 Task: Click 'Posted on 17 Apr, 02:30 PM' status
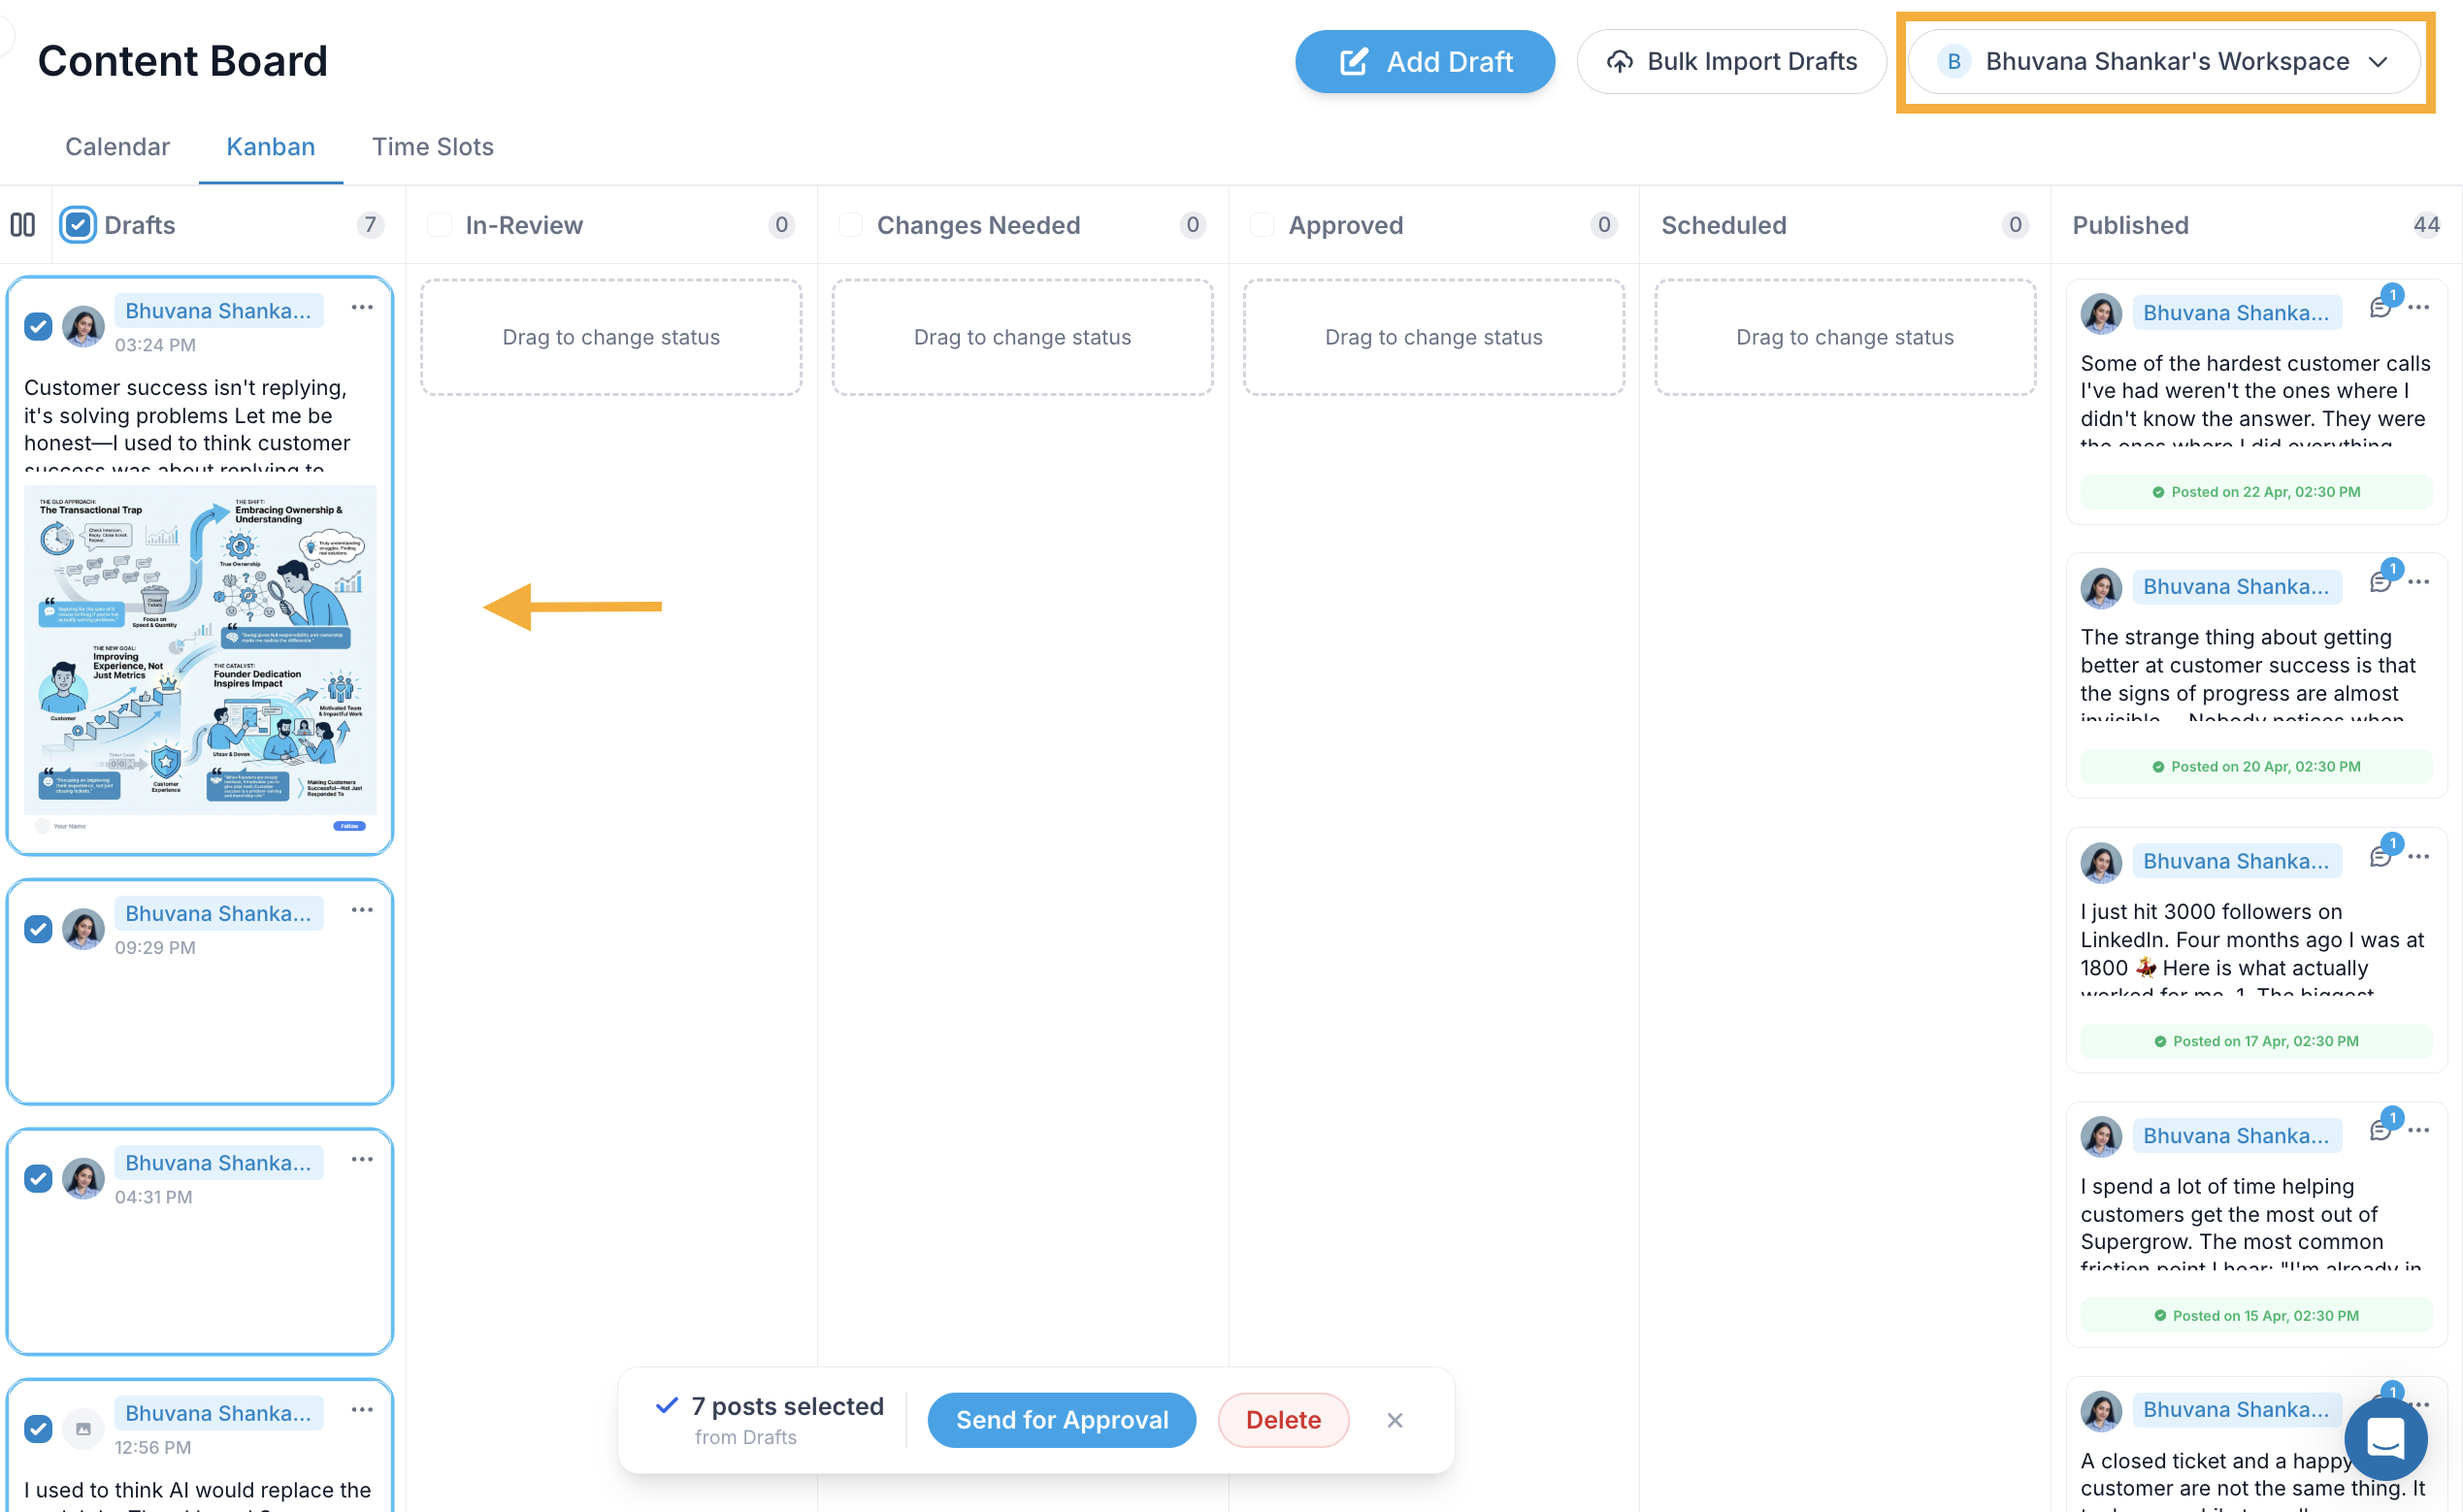pos(2256,1041)
